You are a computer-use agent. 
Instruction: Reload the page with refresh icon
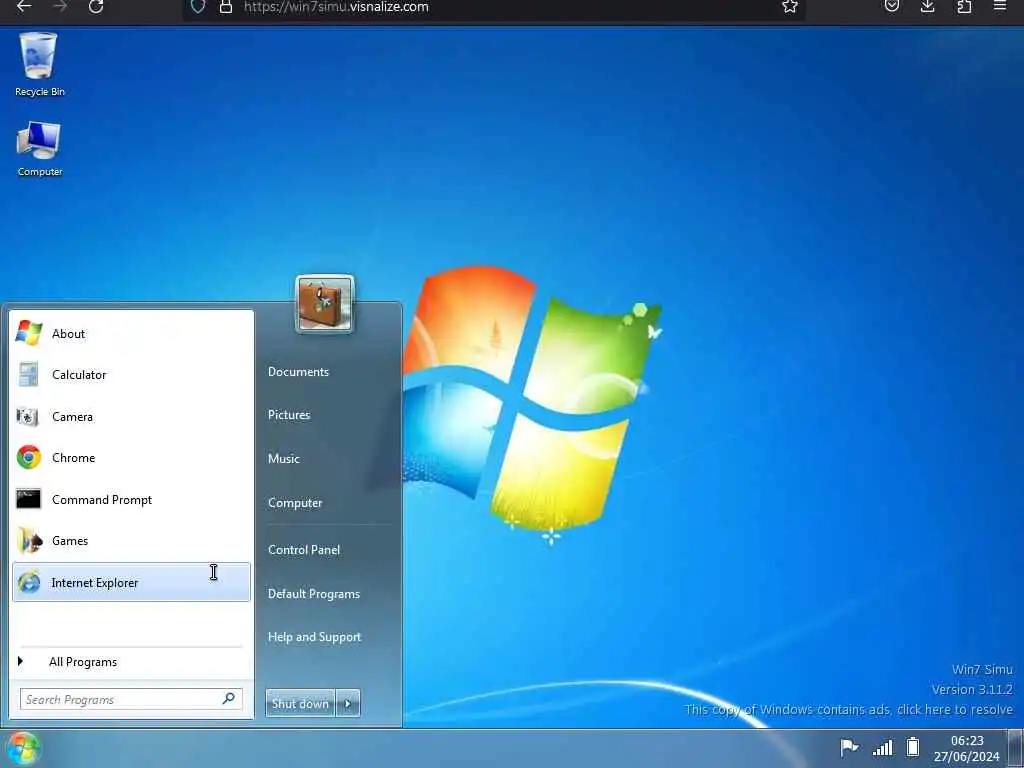(x=96, y=7)
